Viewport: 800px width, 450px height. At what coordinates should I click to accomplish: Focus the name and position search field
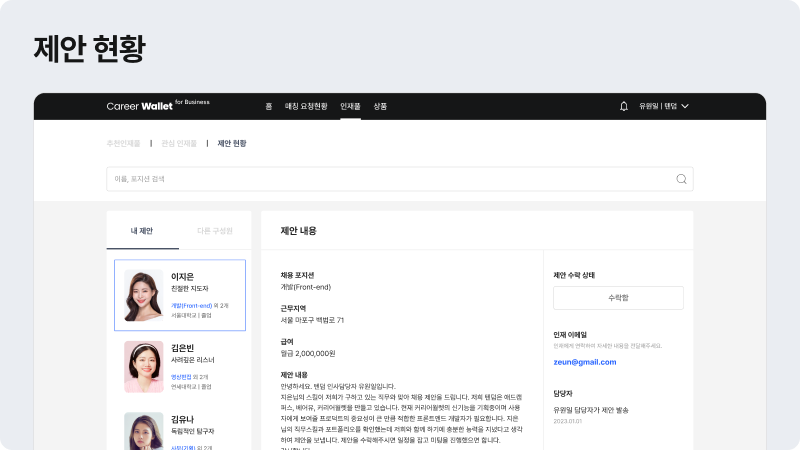(399, 179)
